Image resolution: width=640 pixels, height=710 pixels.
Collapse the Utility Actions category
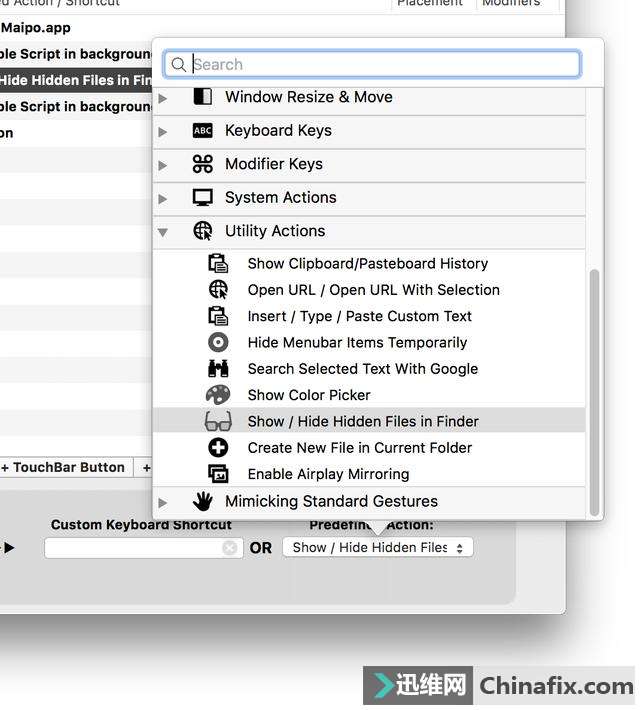click(163, 232)
